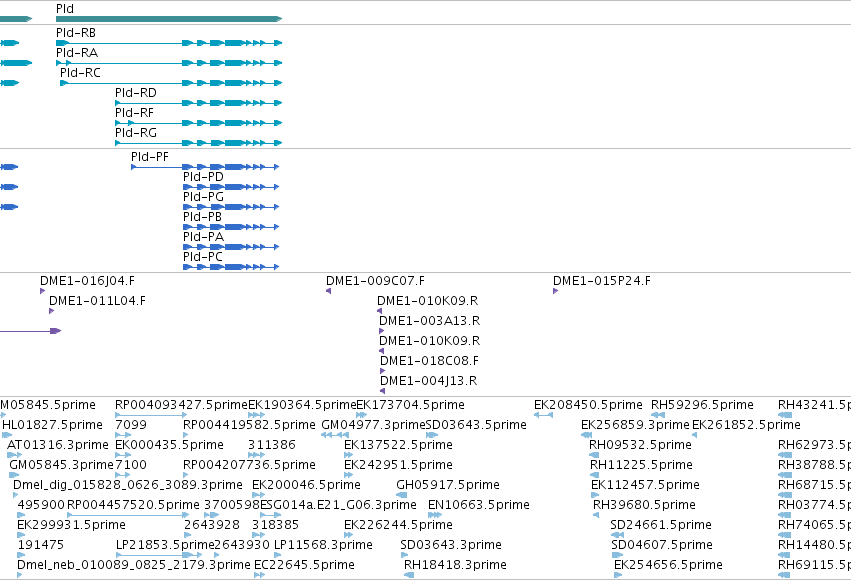The width and height of the screenshot is (851, 580).
Task: Click EST GH05917.5prime
Action: click(448, 486)
